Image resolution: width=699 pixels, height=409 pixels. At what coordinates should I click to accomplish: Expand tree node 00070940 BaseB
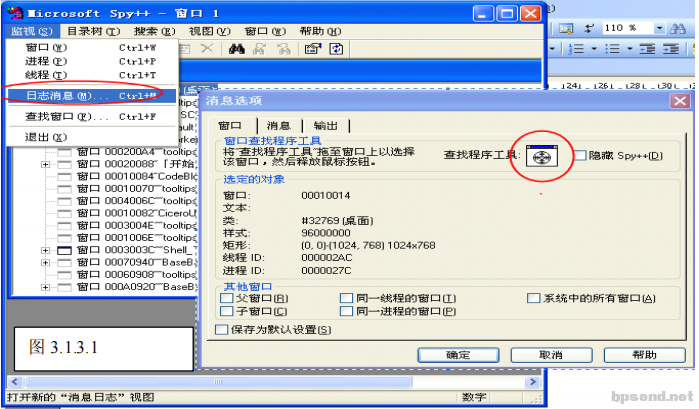click(45, 263)
